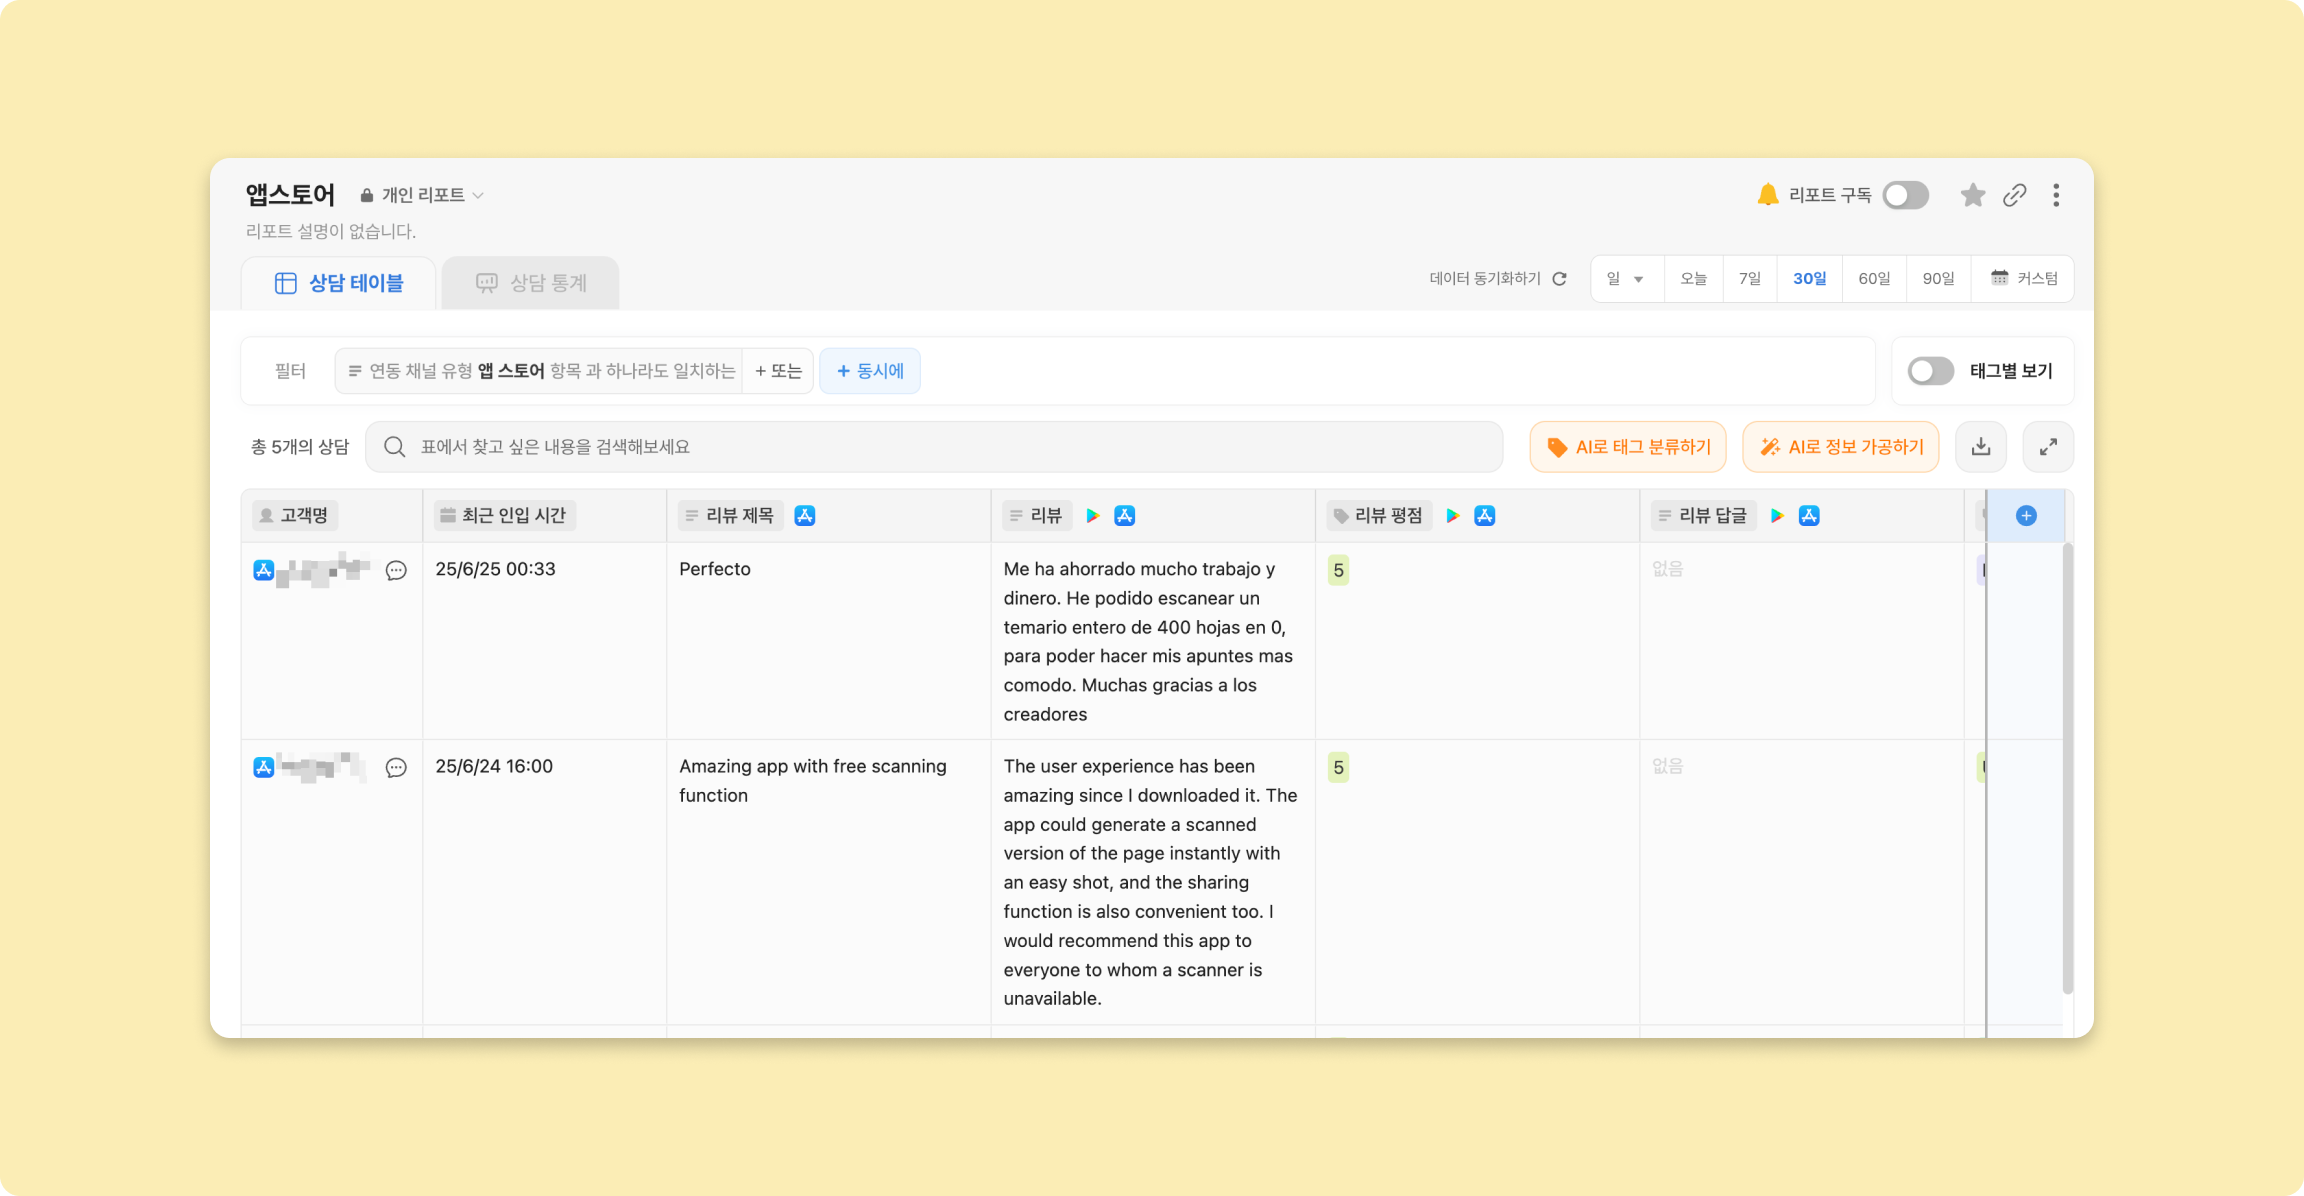Click the star favorite icon

(x=1972, y=195)
